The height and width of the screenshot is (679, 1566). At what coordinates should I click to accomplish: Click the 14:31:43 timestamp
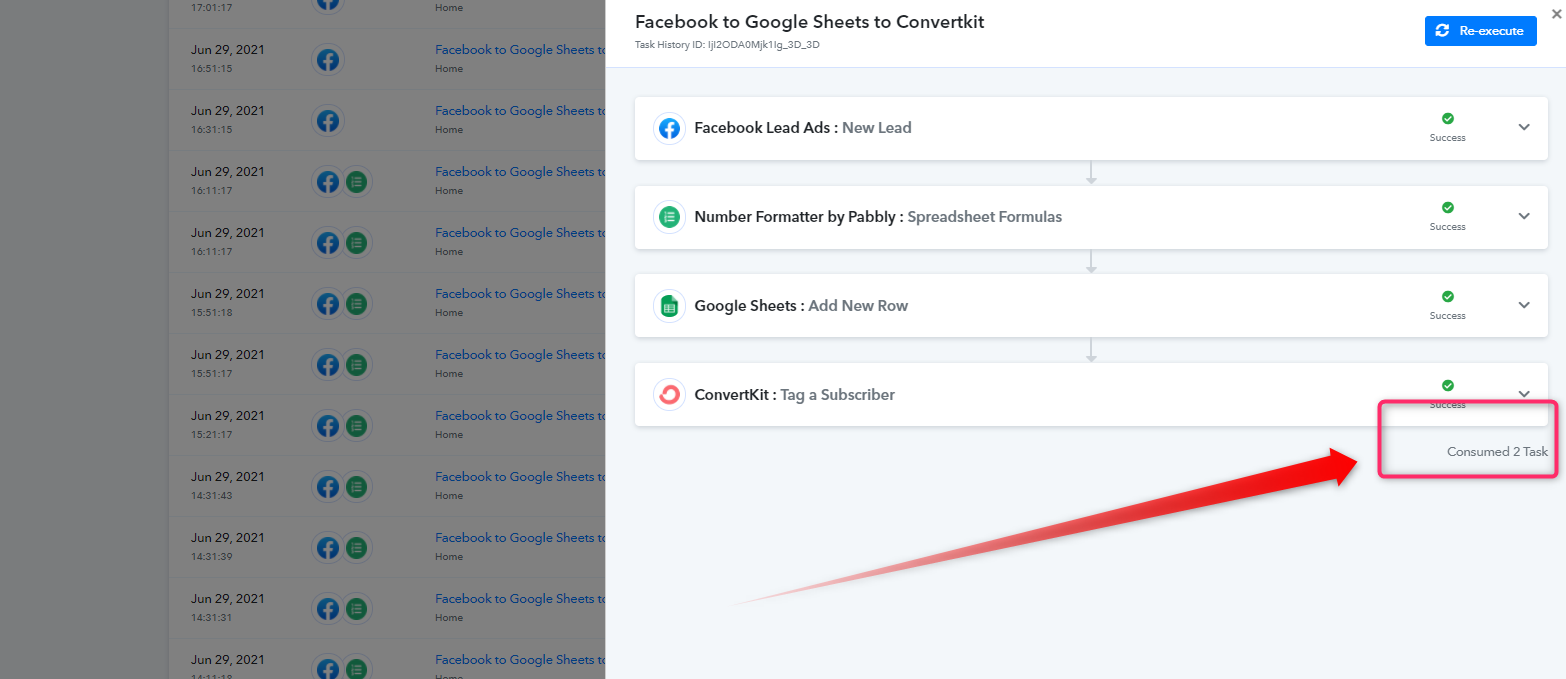click(212, 496)
